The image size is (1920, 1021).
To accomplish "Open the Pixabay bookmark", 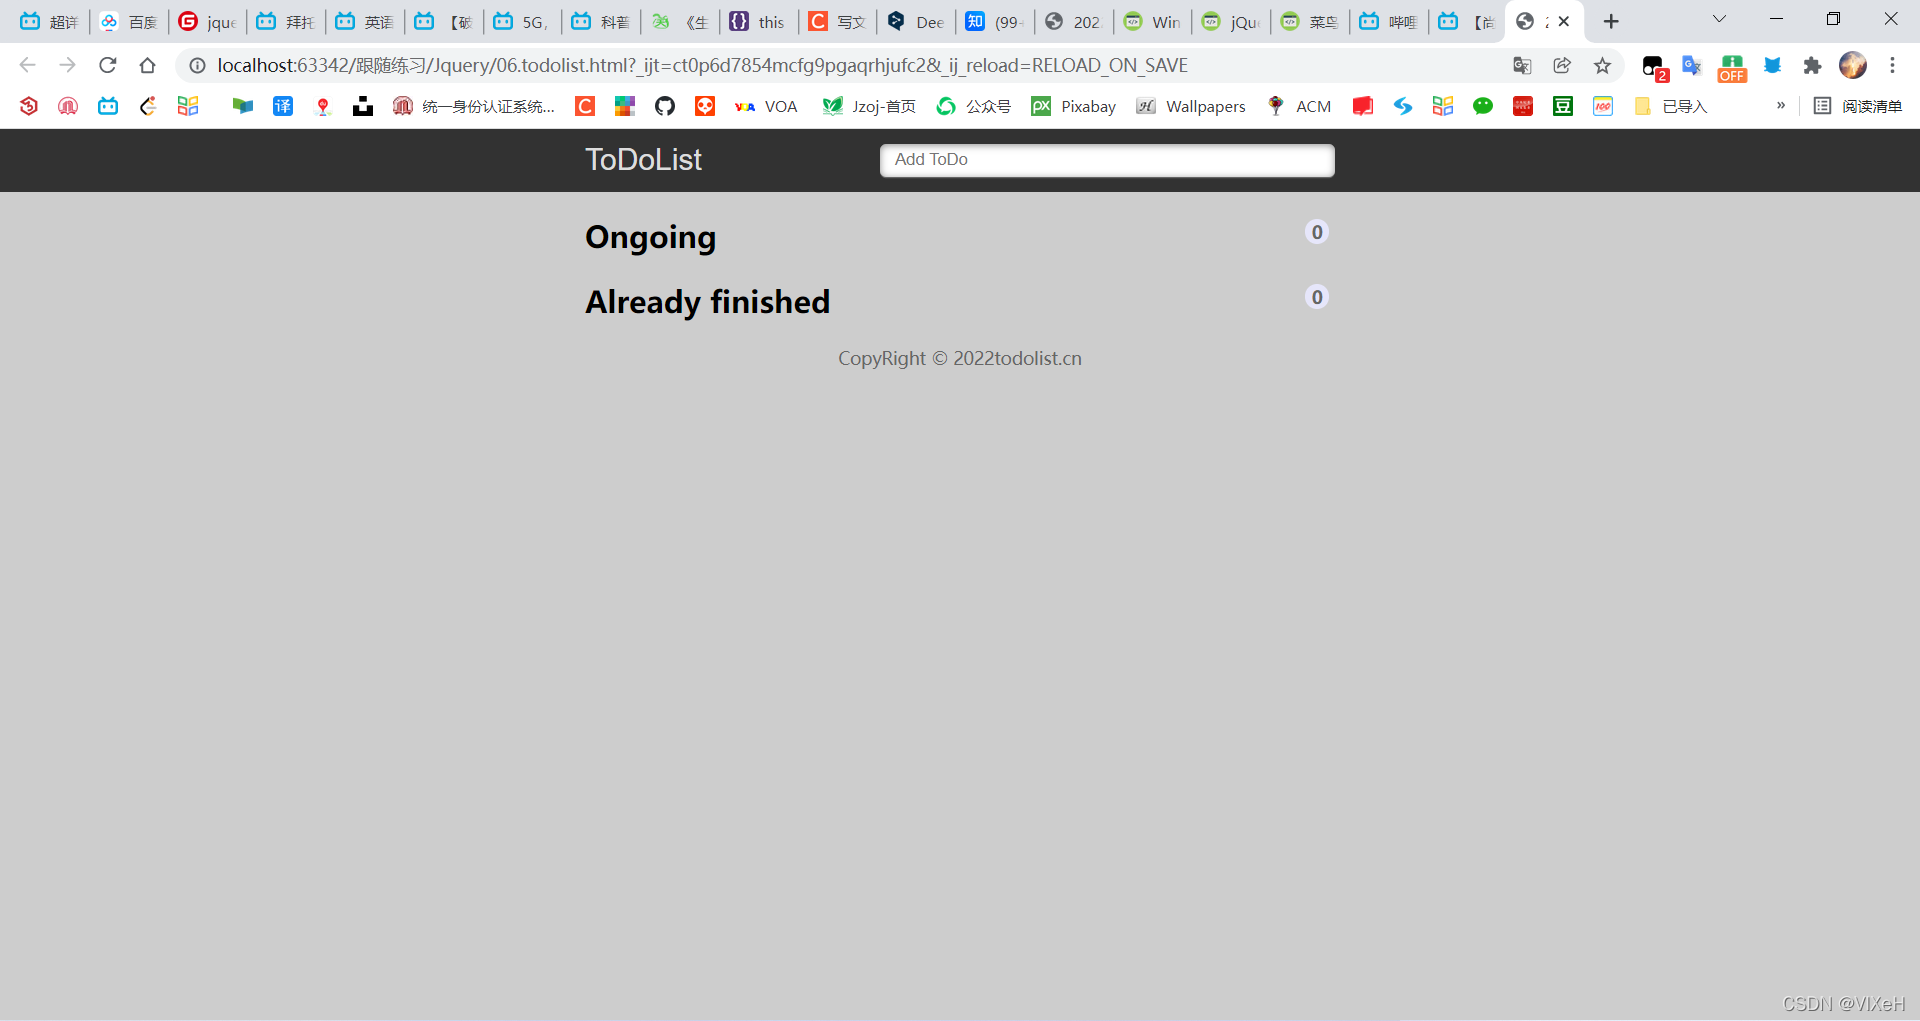I will tap(1074, 106).
